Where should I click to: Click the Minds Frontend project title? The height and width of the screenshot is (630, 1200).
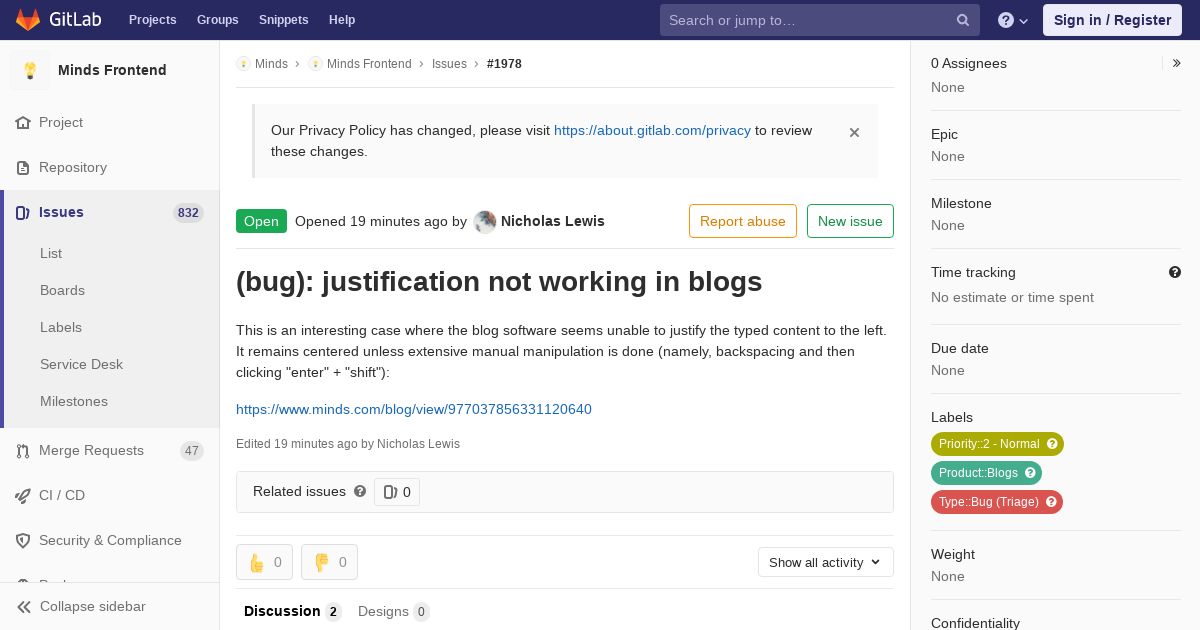click(112, 70)
